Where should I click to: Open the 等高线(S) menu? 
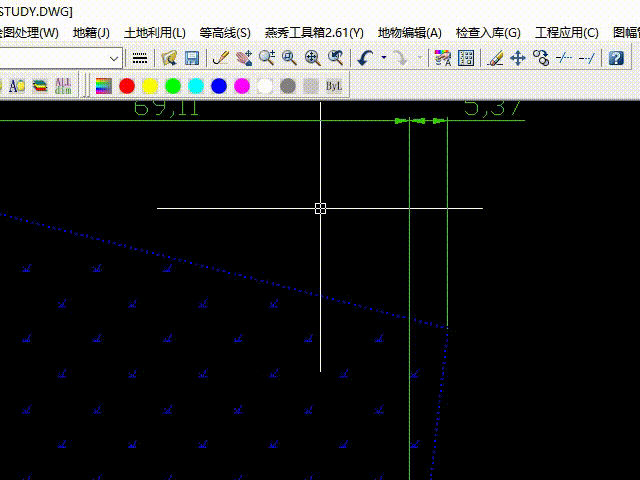(225, 33)
